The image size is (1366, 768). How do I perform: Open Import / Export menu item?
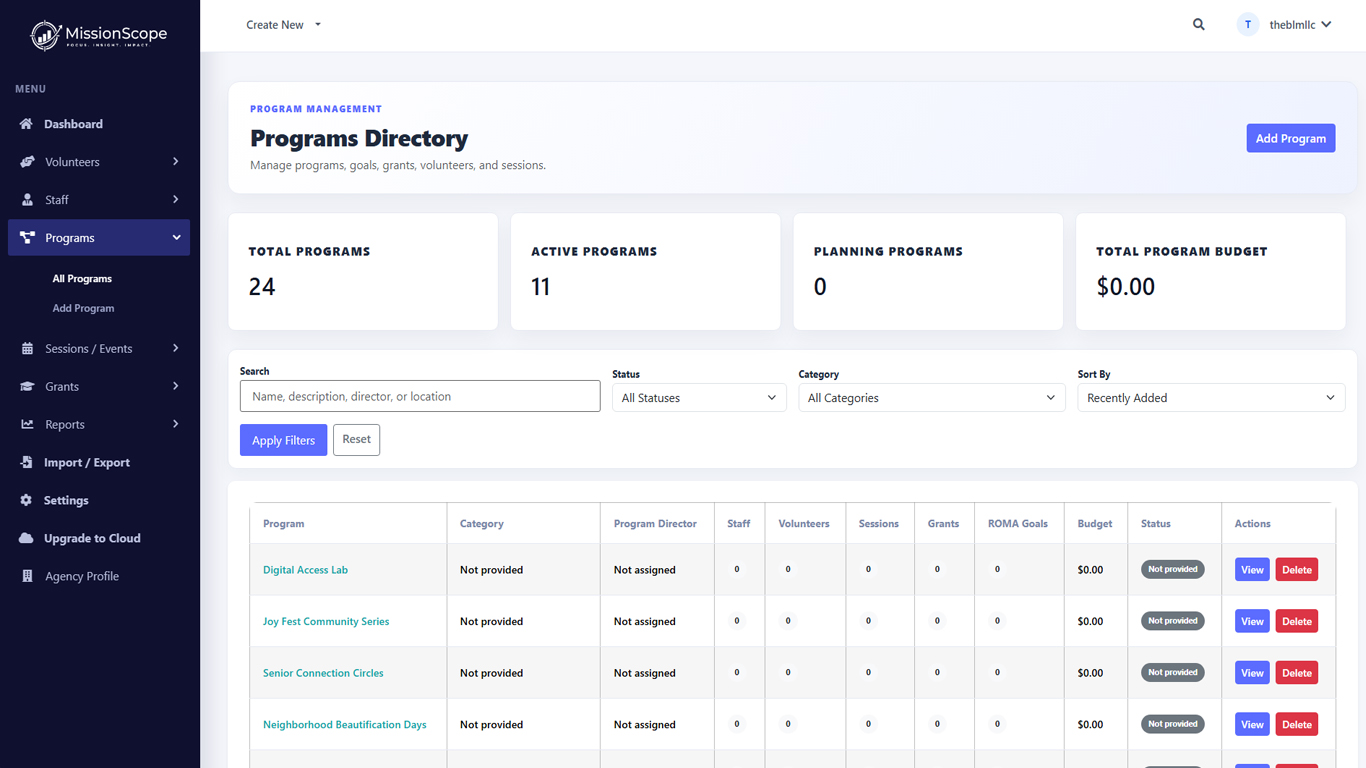[x=87, y=463]
